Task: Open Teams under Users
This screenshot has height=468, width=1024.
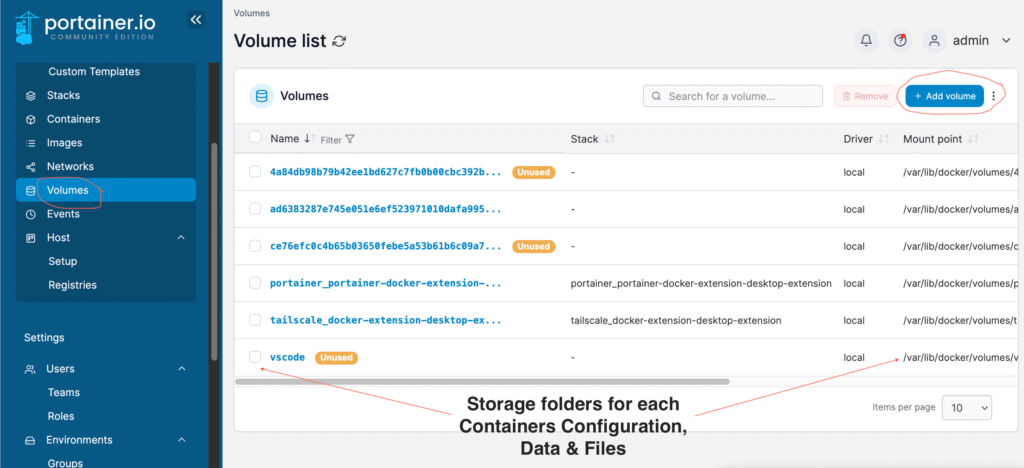Action: pos(63,393)
